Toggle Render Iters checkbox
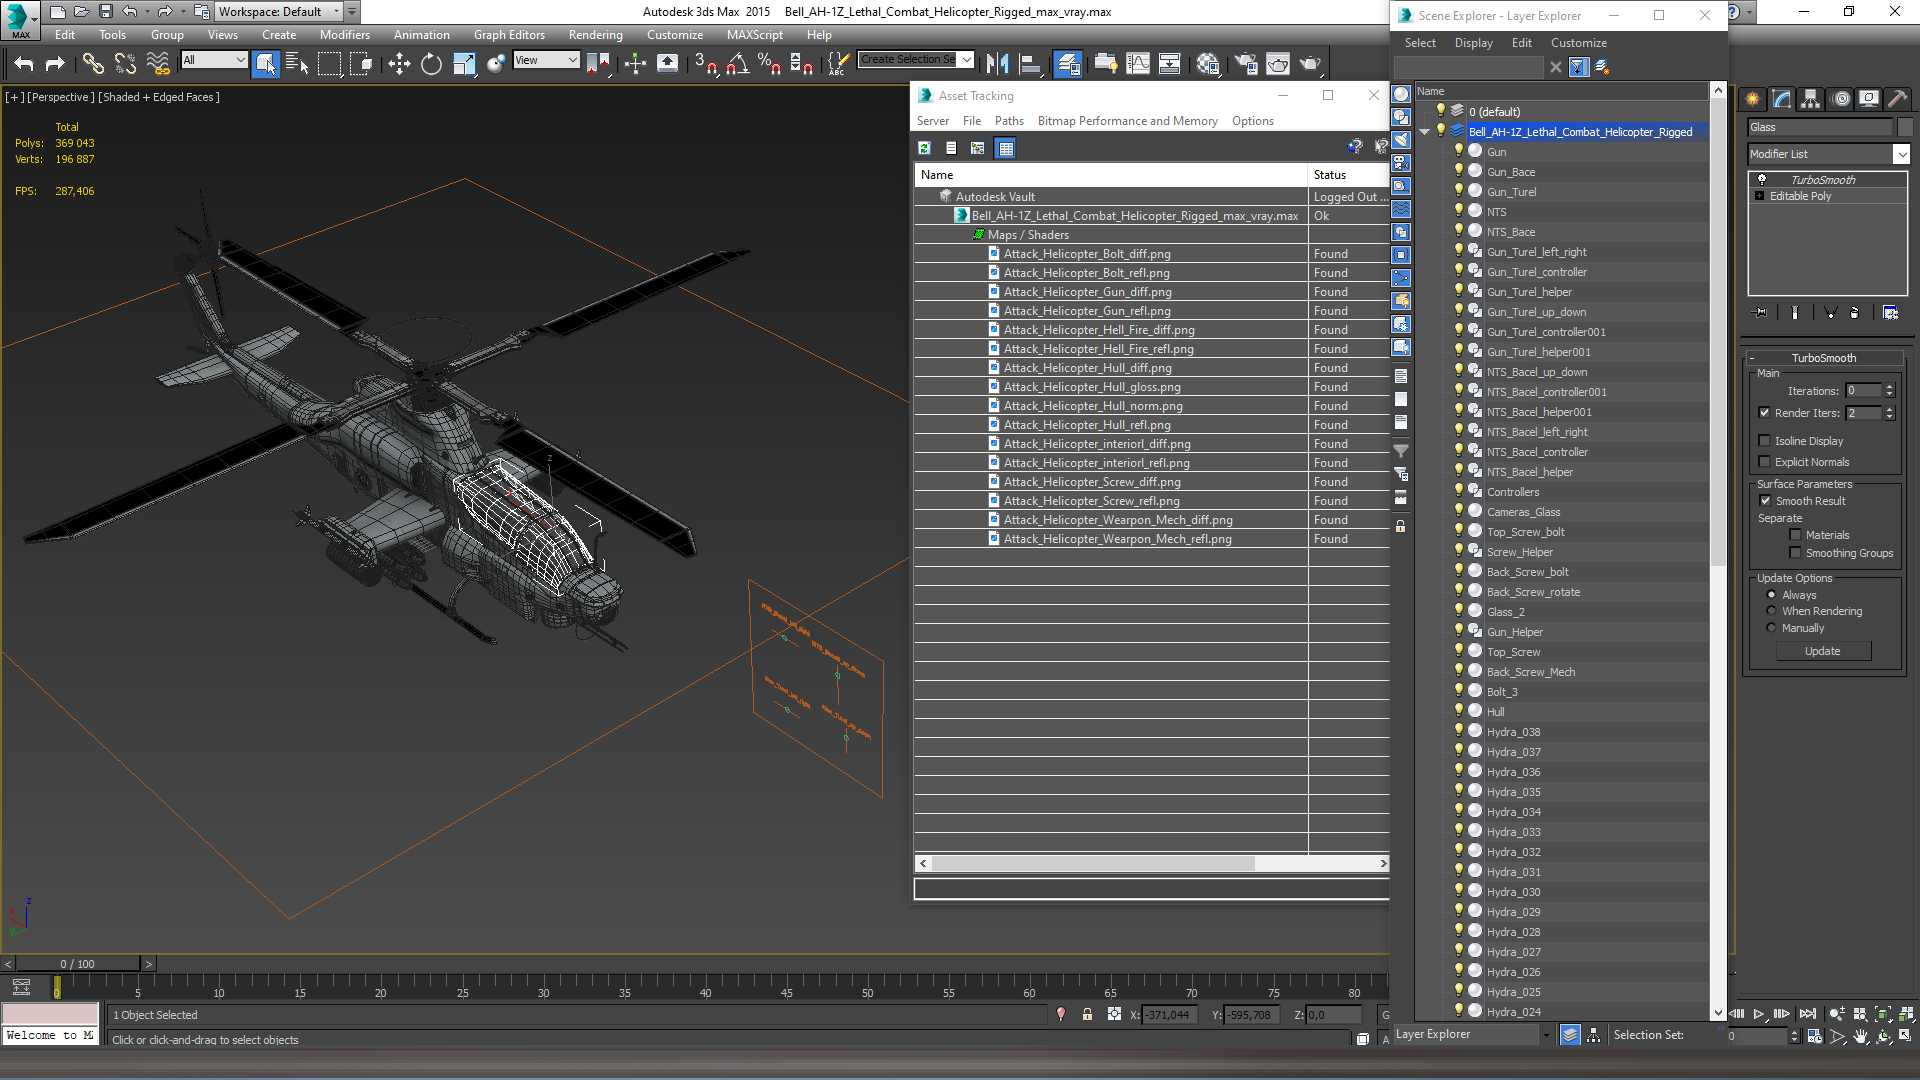This screenshot has height=1080, width=1920. coord(1765,413)
